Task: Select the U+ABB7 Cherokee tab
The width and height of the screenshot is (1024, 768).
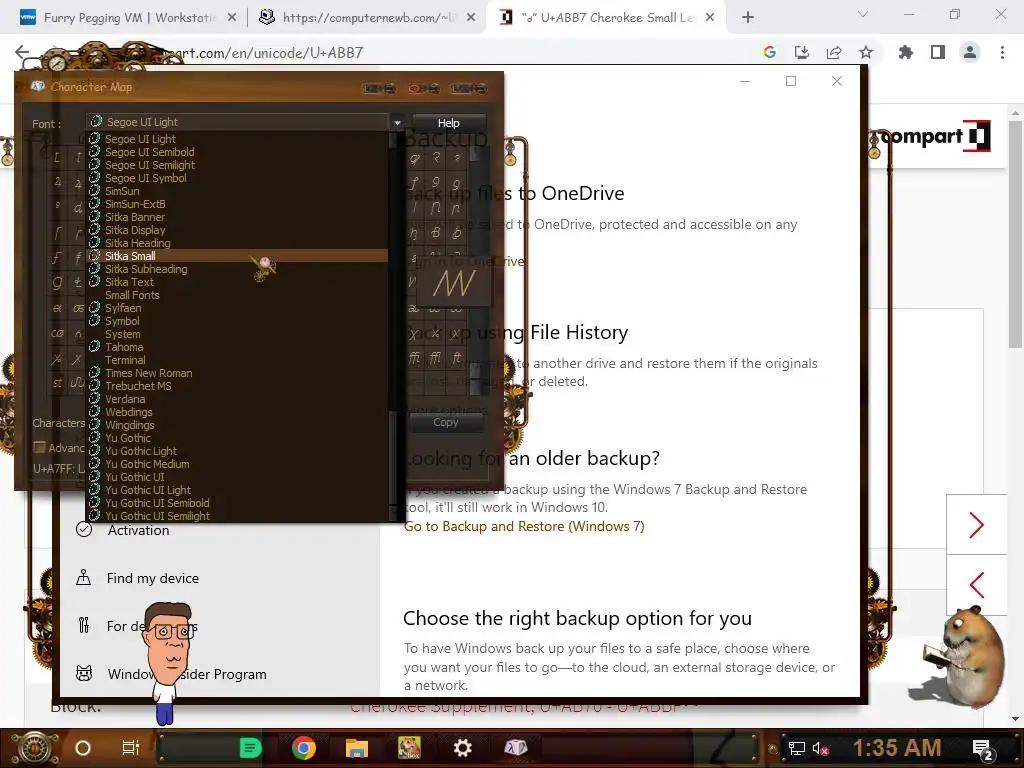Action: (x=608, y=18)
